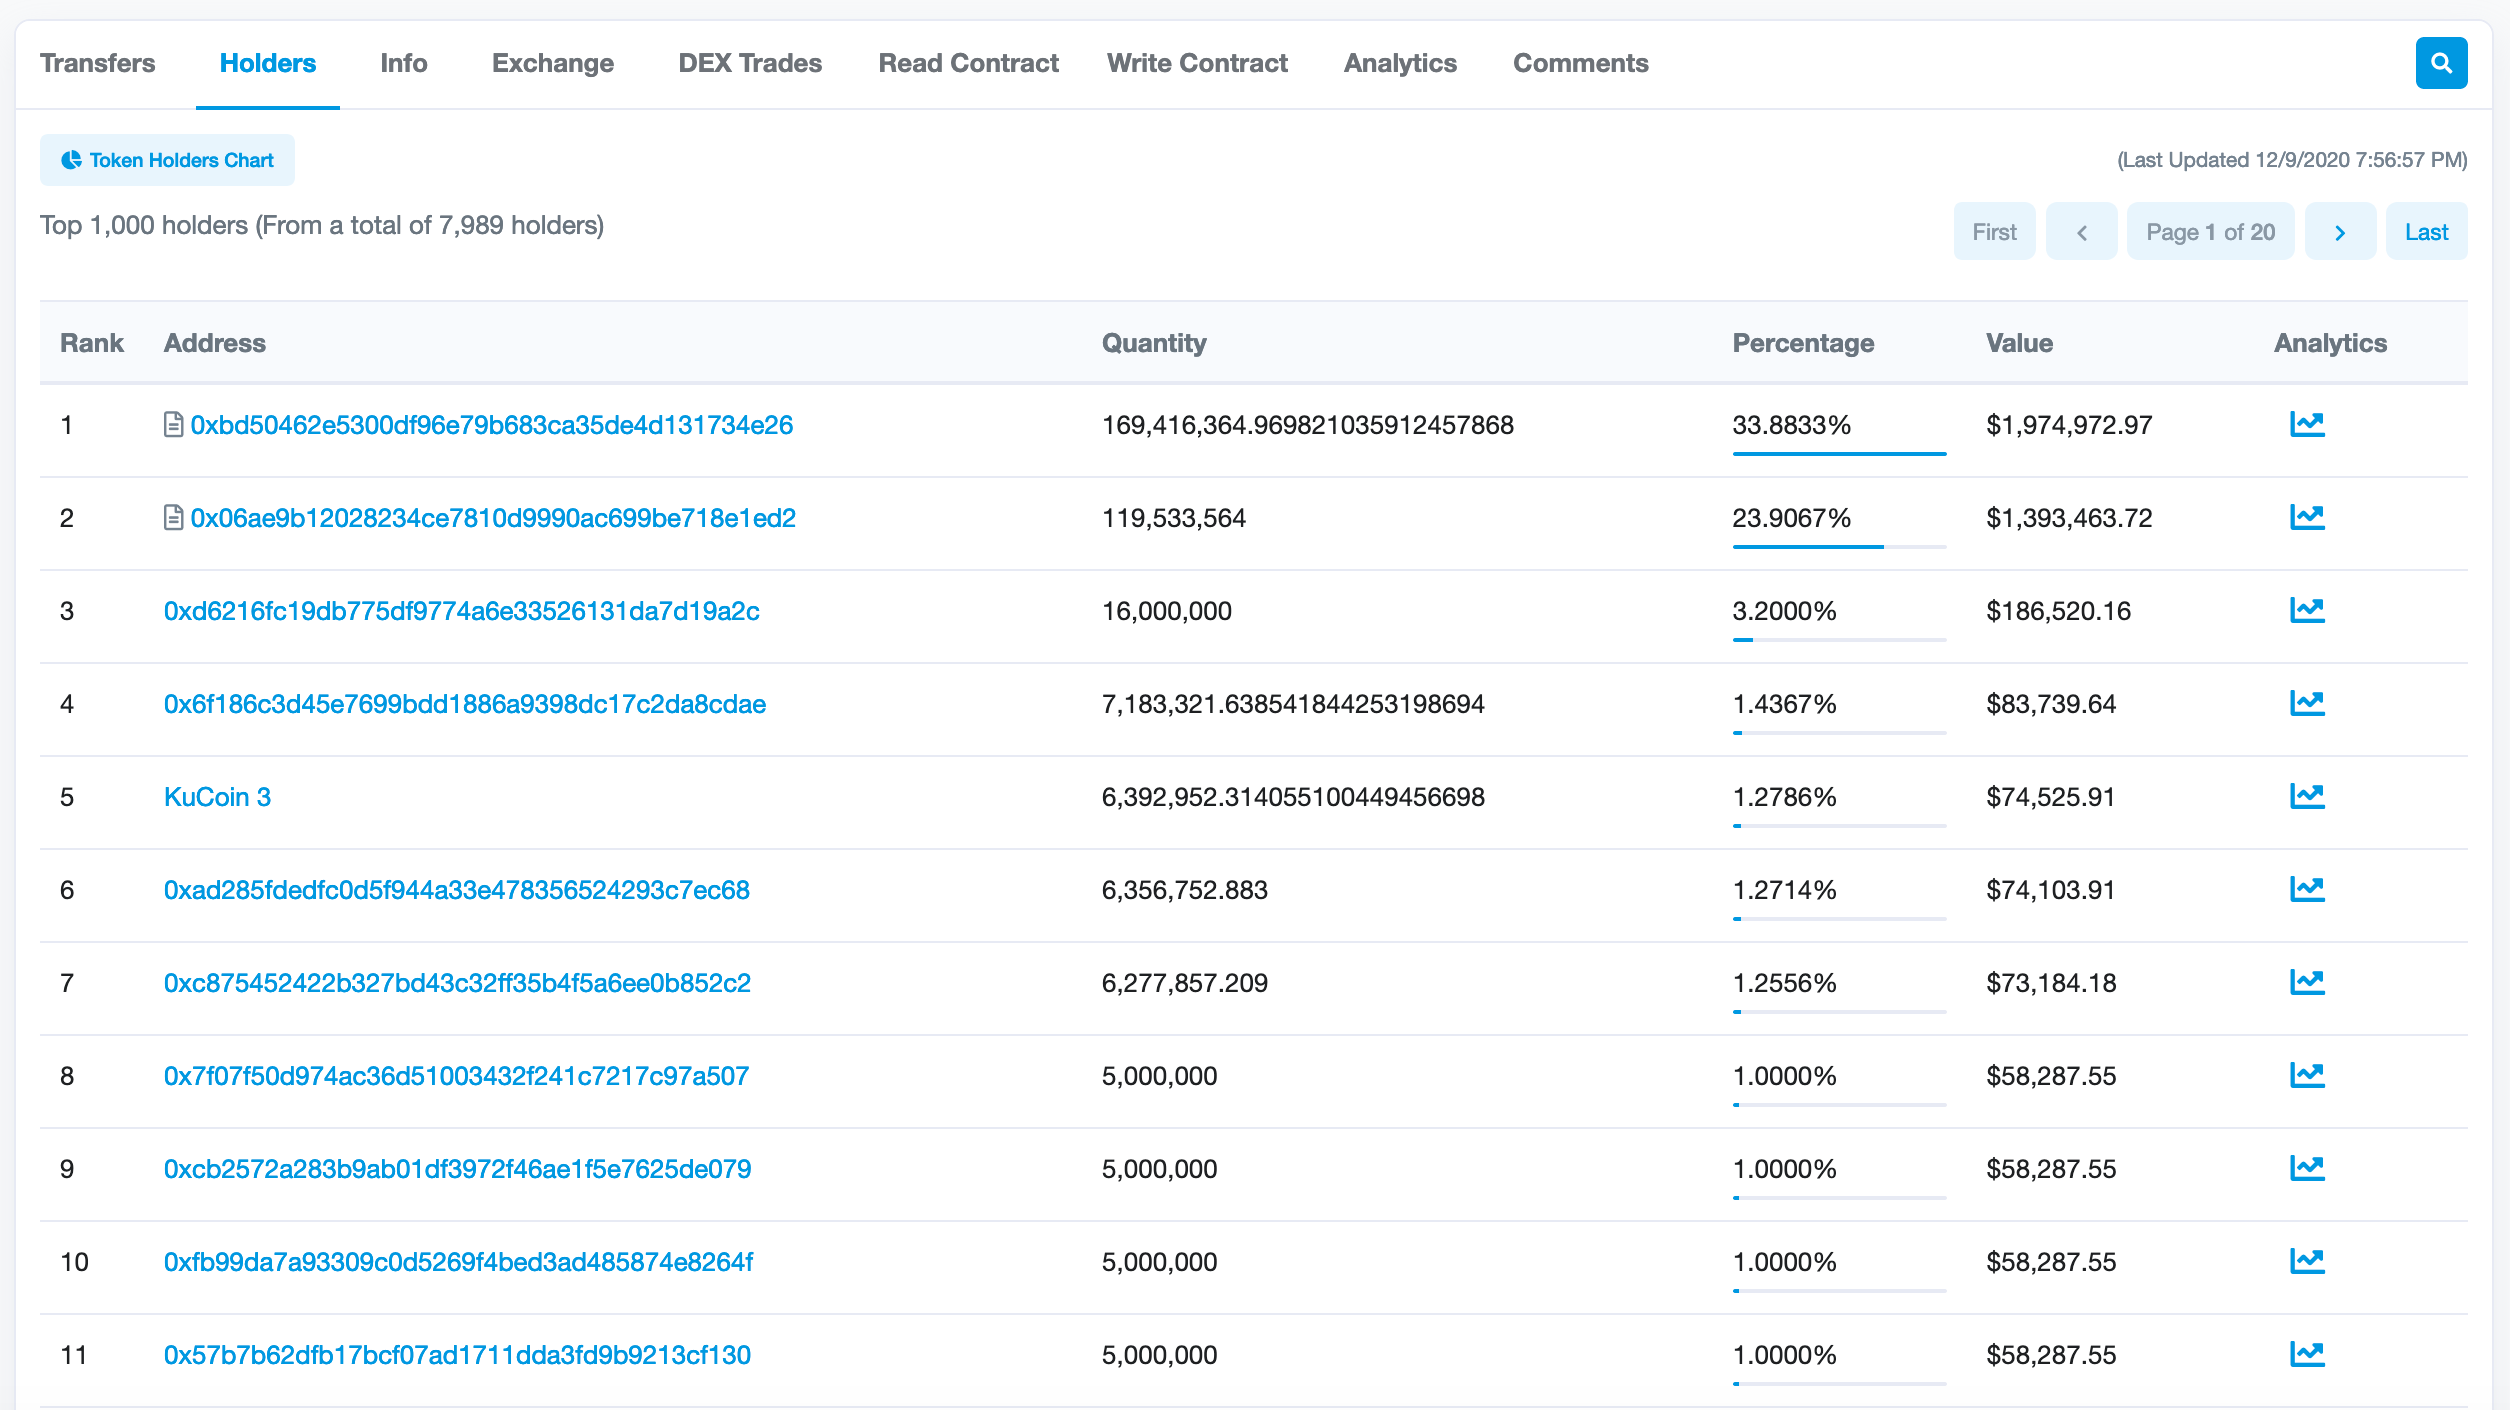
Task: Open the Comments tab
Action: 1580,63
